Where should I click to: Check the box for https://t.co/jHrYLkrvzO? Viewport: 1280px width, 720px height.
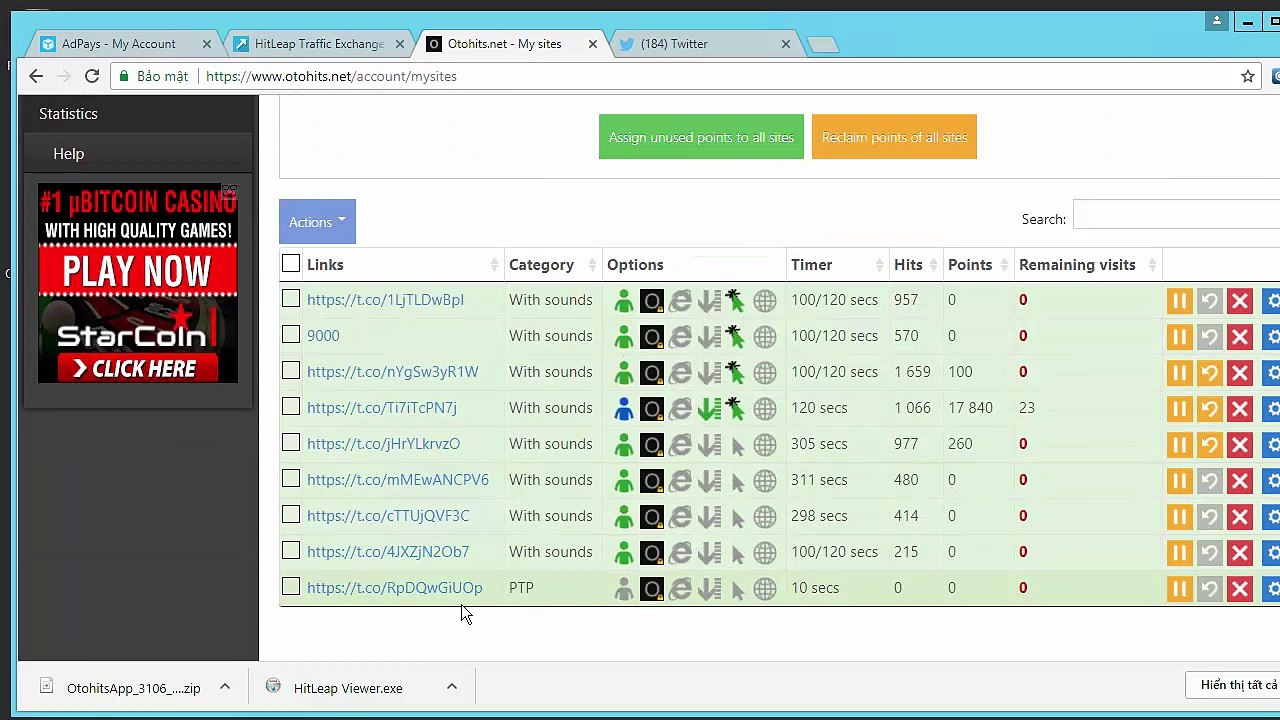tap(291, 443)
